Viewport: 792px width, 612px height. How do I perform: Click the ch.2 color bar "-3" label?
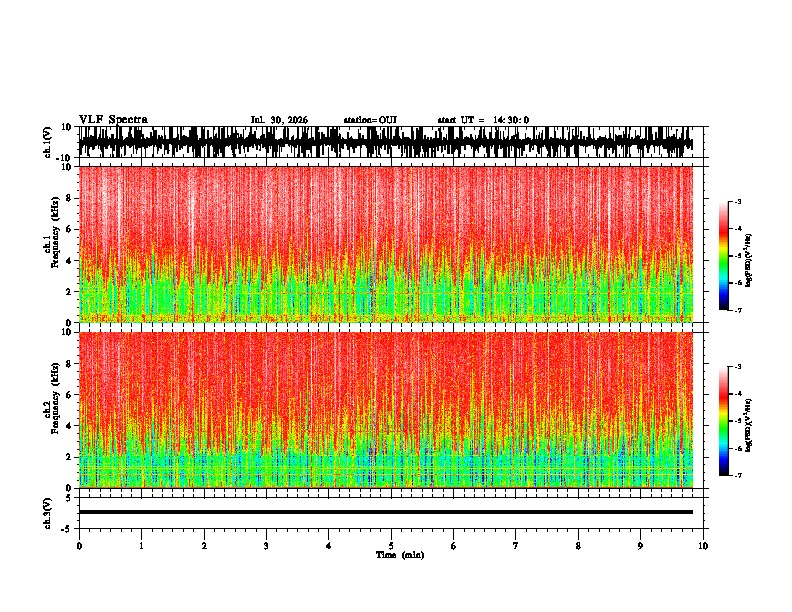click(x=738, y=367)
